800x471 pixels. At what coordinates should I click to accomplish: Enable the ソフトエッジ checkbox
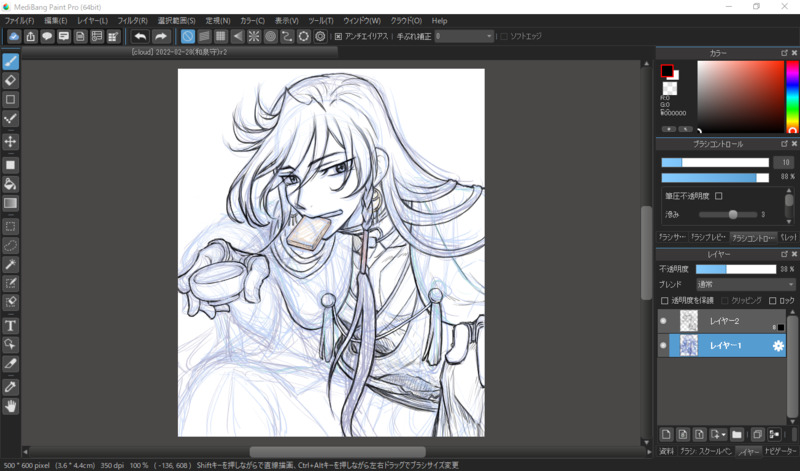click(504, 36)
